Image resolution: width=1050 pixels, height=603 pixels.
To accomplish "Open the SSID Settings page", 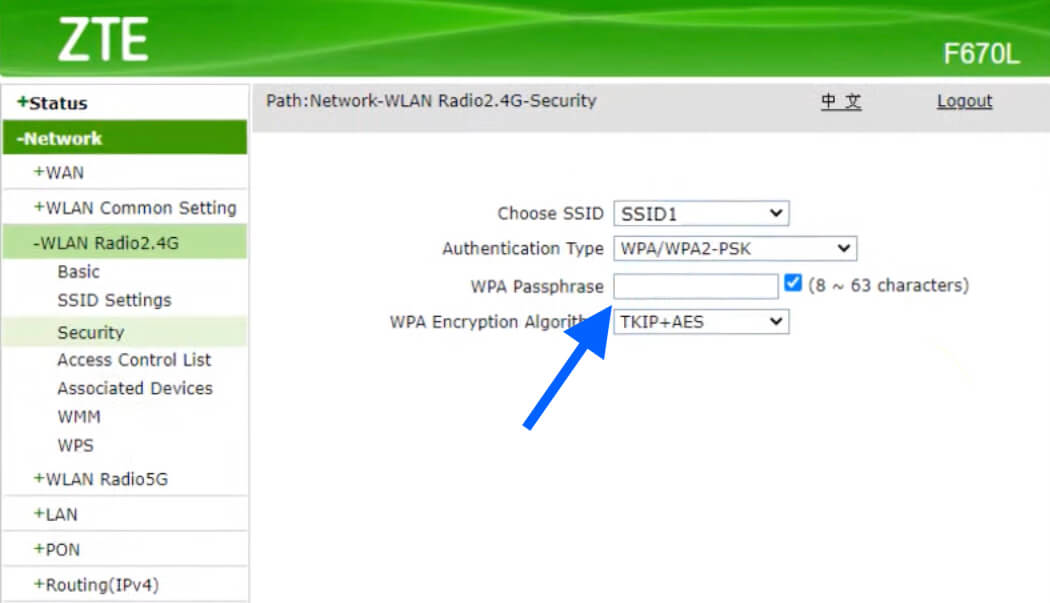I will (x=114, y=300).
